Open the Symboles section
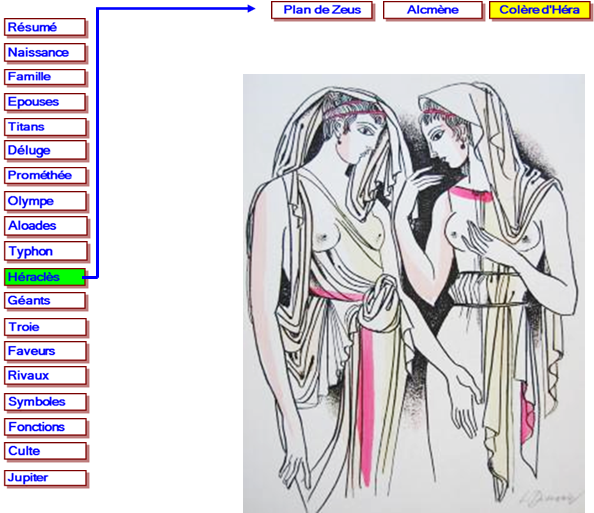594x513 pixels. [x=45, y=402]
